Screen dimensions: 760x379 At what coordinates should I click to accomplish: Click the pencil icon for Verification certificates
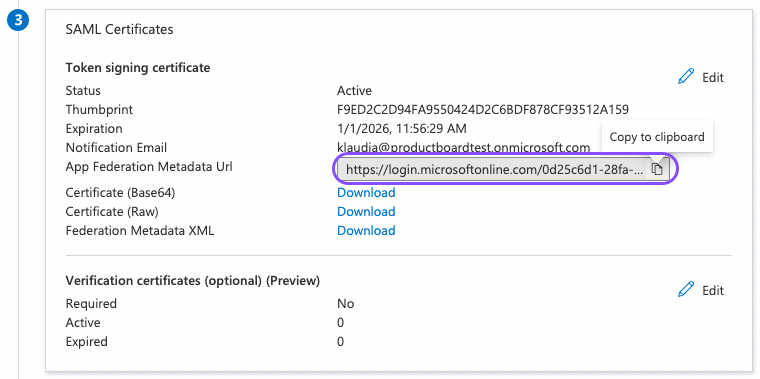686,289
